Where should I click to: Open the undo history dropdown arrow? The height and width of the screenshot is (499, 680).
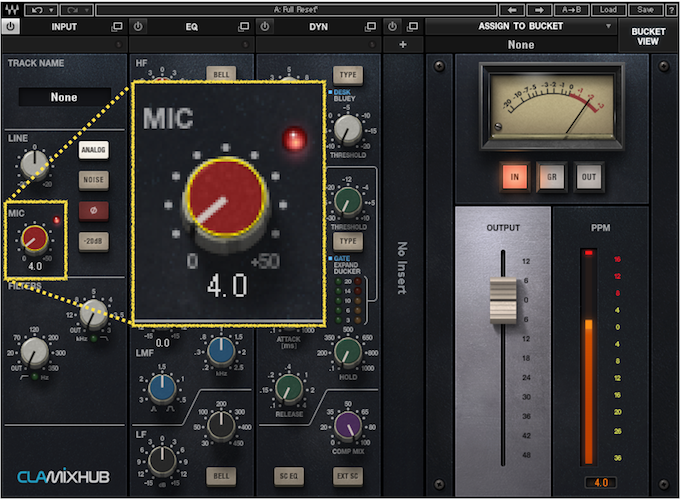(52, 10)
